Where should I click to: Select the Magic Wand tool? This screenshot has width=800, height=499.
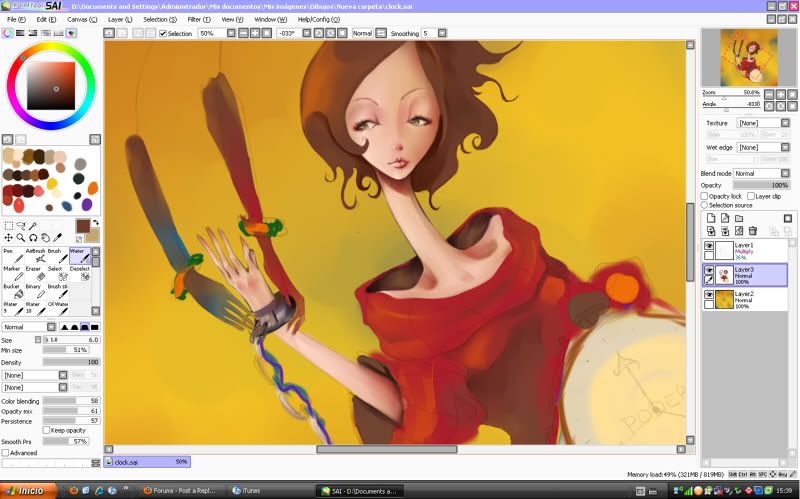33,226
